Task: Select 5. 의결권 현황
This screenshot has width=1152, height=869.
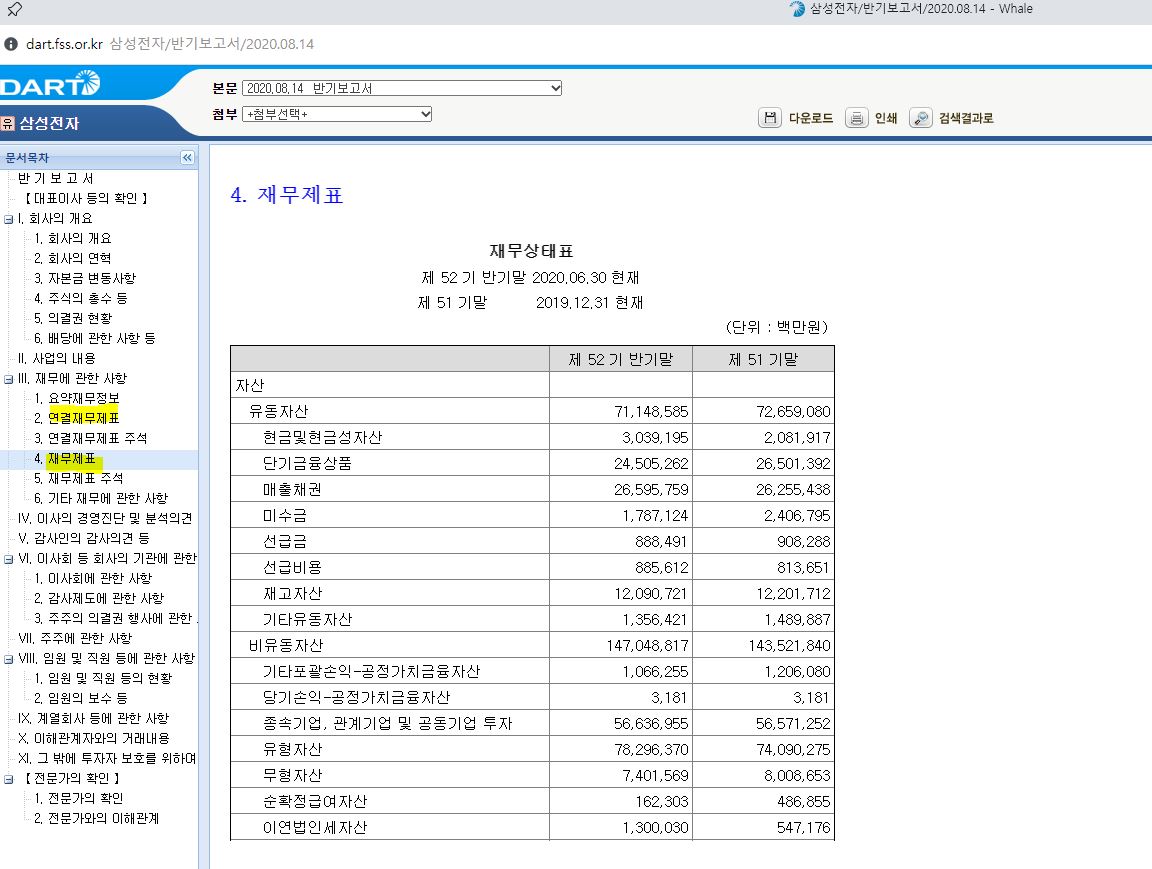Action: [x=73, y=318]
